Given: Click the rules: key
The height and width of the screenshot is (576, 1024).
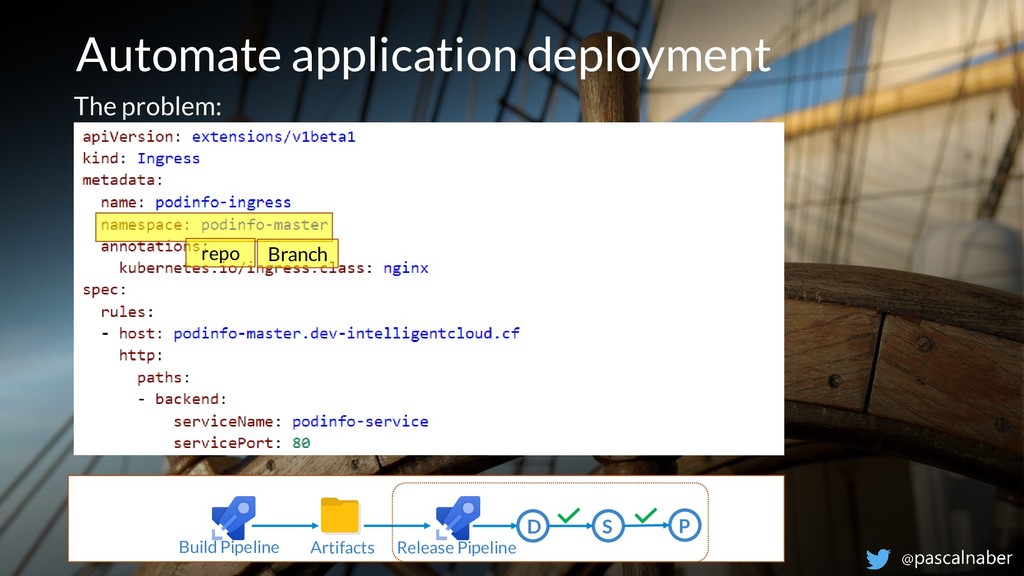Looking at the screenshot, I should coord(127,312).
